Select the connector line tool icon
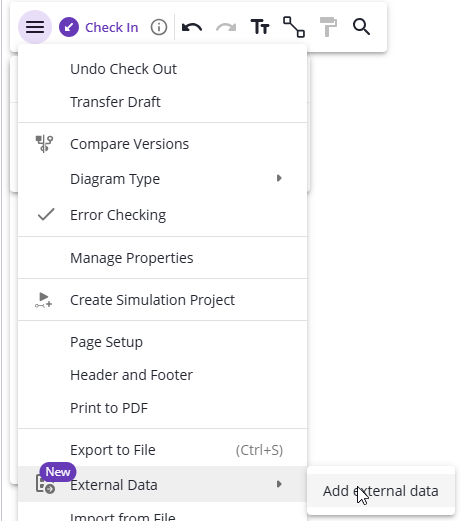The width and height of the screenshot is (461, 521). coord(294,27)
